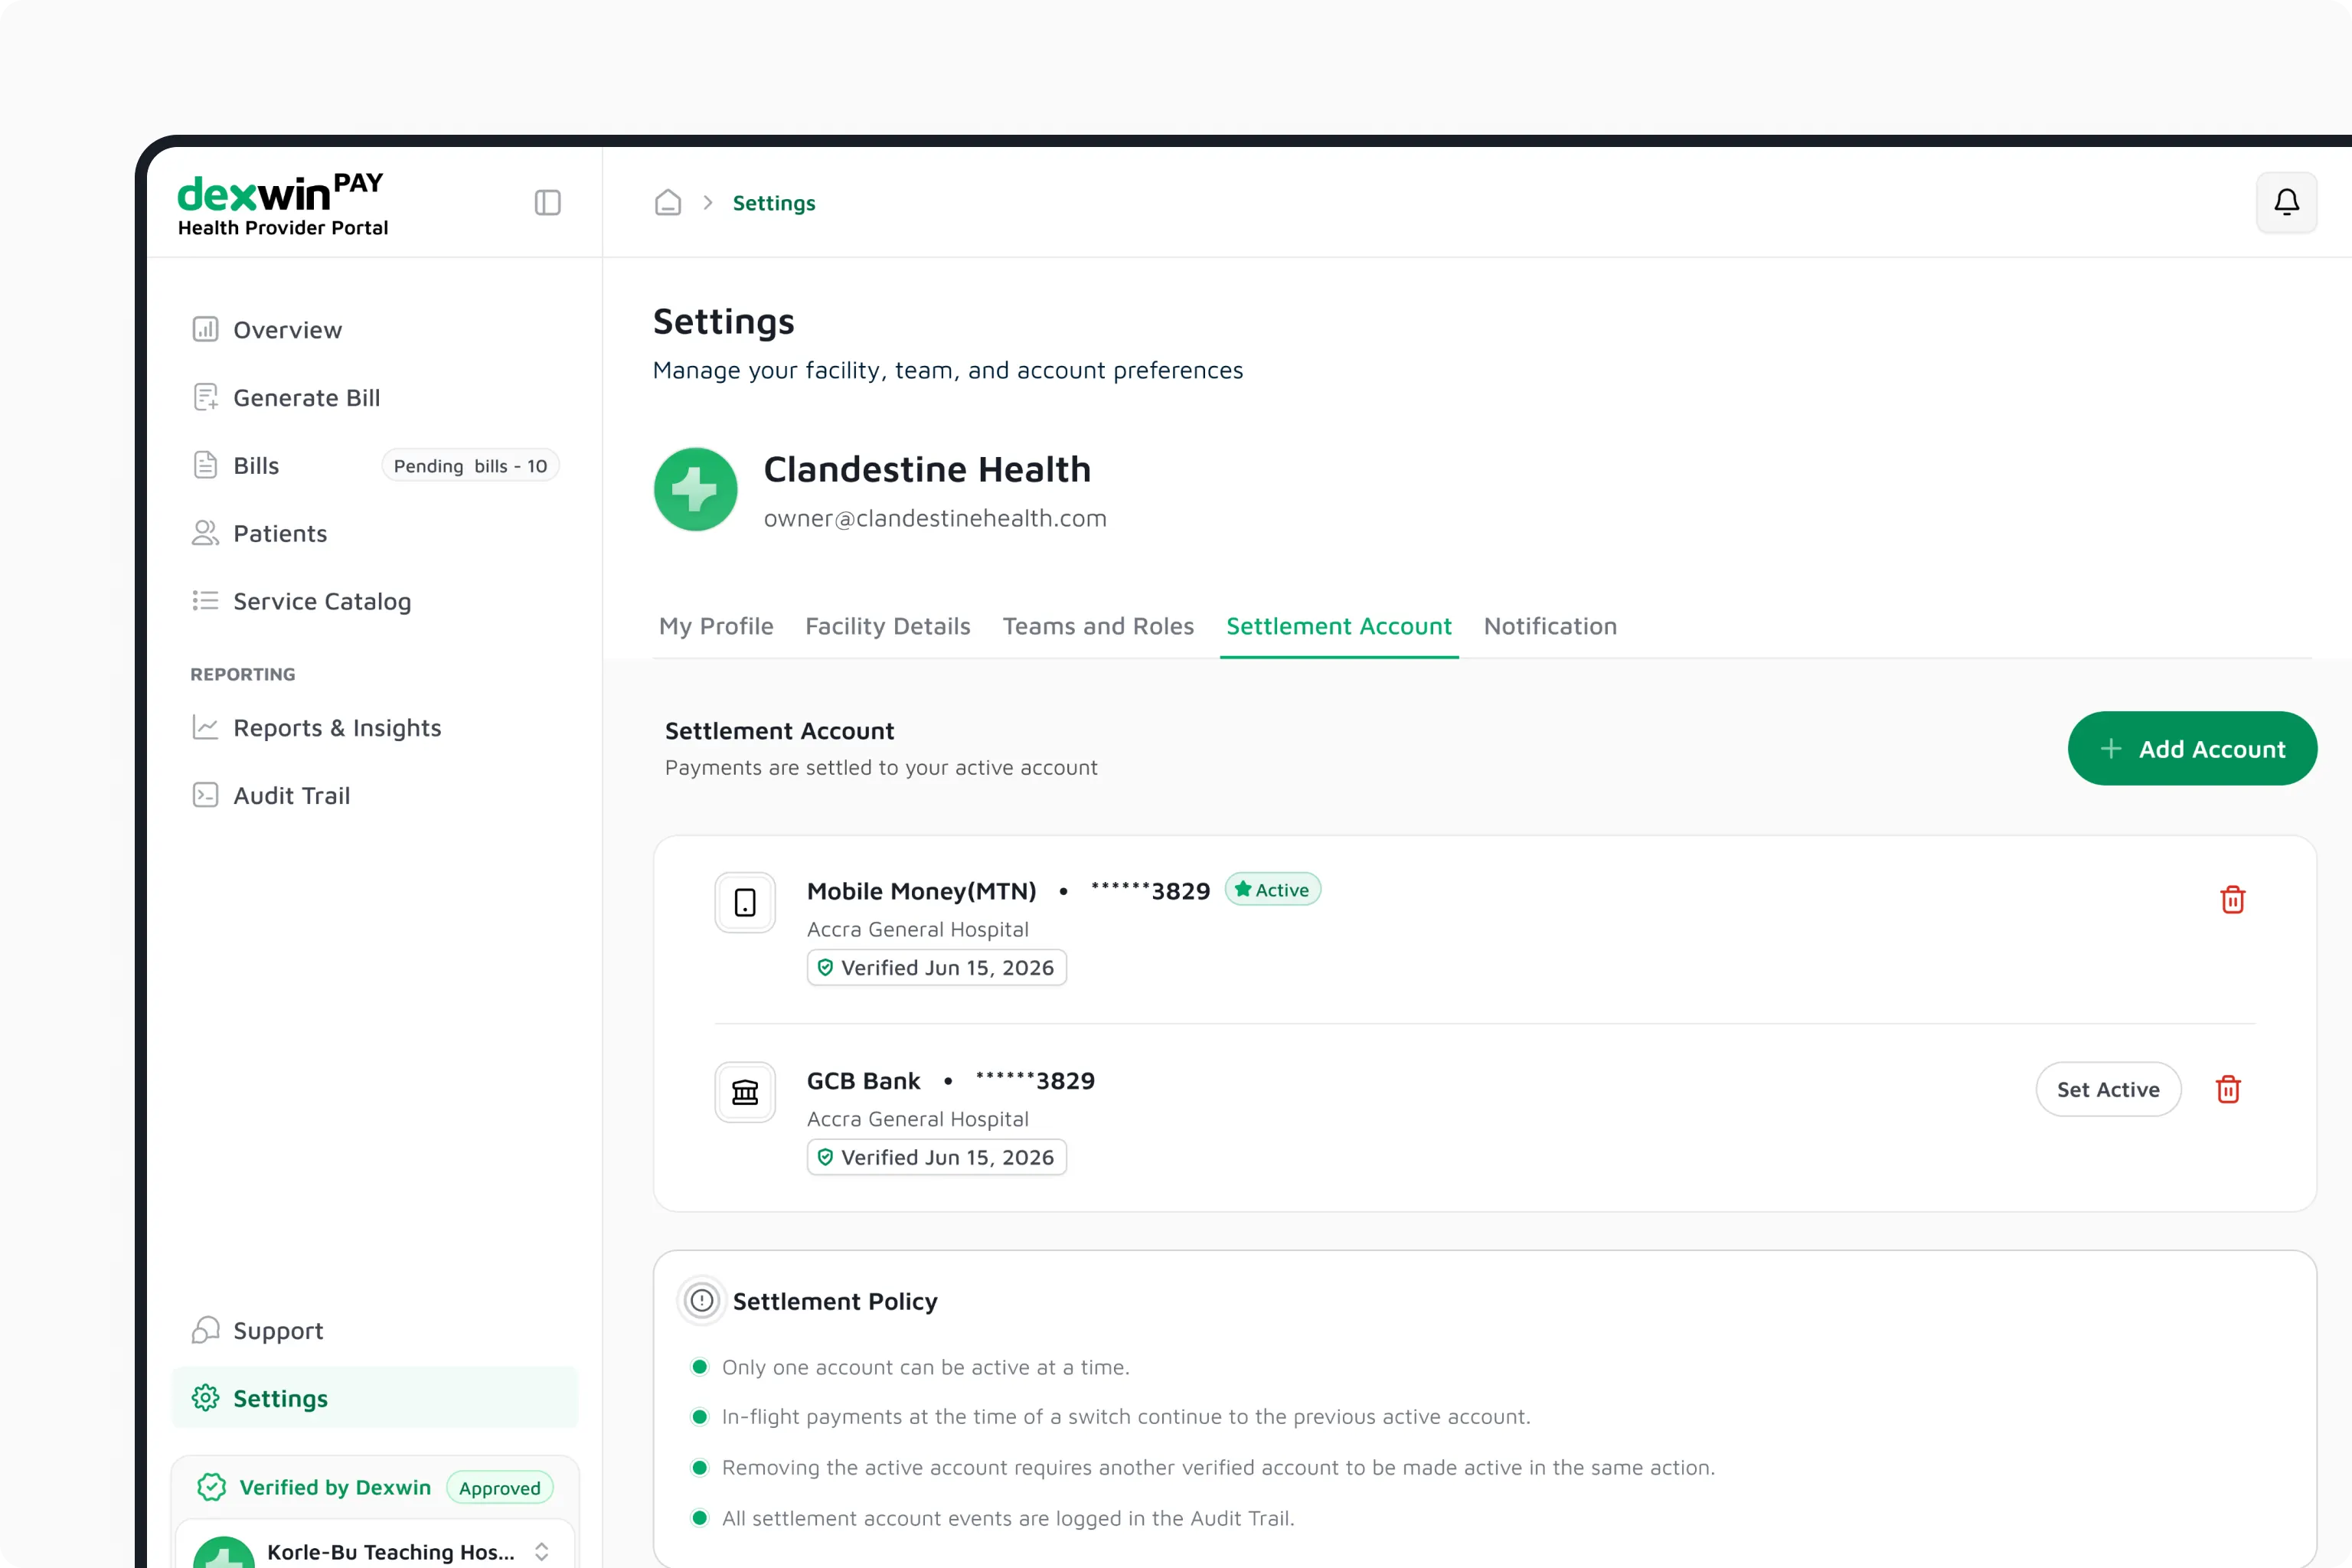This screenshot has width=2352, height=1568.
Task: Open notifications bell
Action: pos(2286,203)
